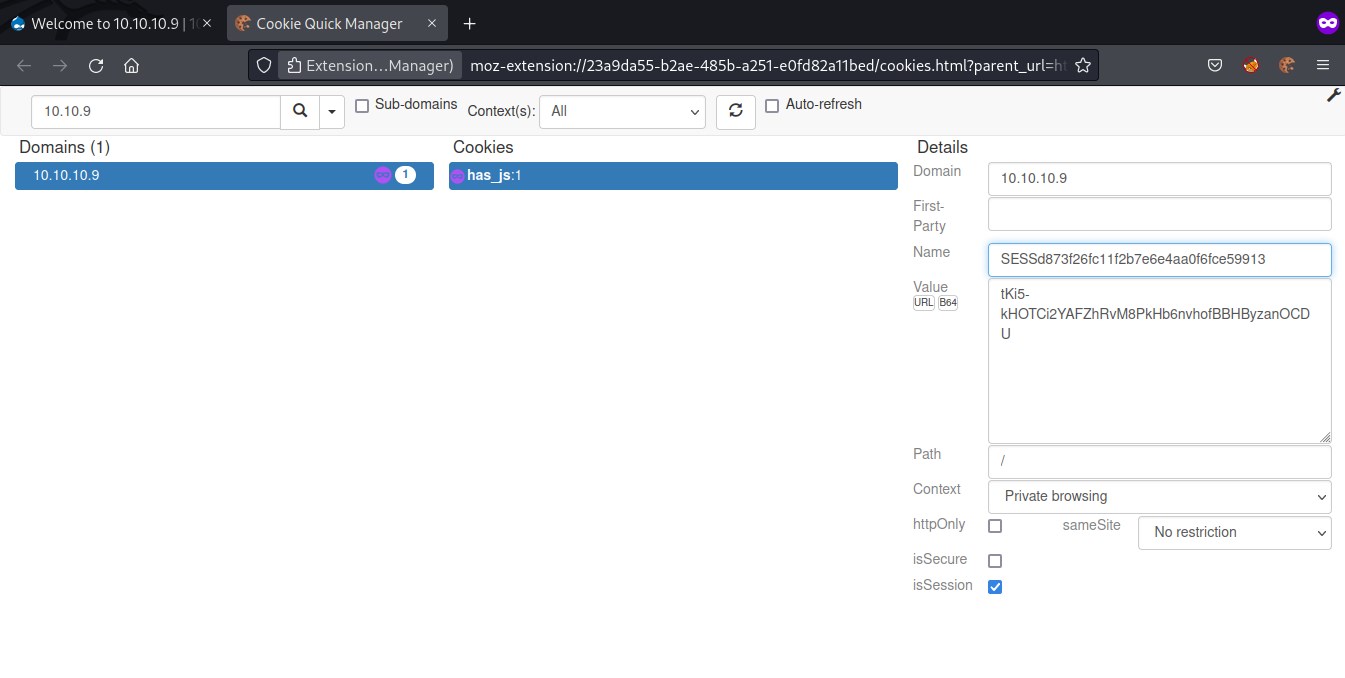Open the sameSite No restriction dropdown
The image size is (1345, 678).
click(x=1234, y=533)
